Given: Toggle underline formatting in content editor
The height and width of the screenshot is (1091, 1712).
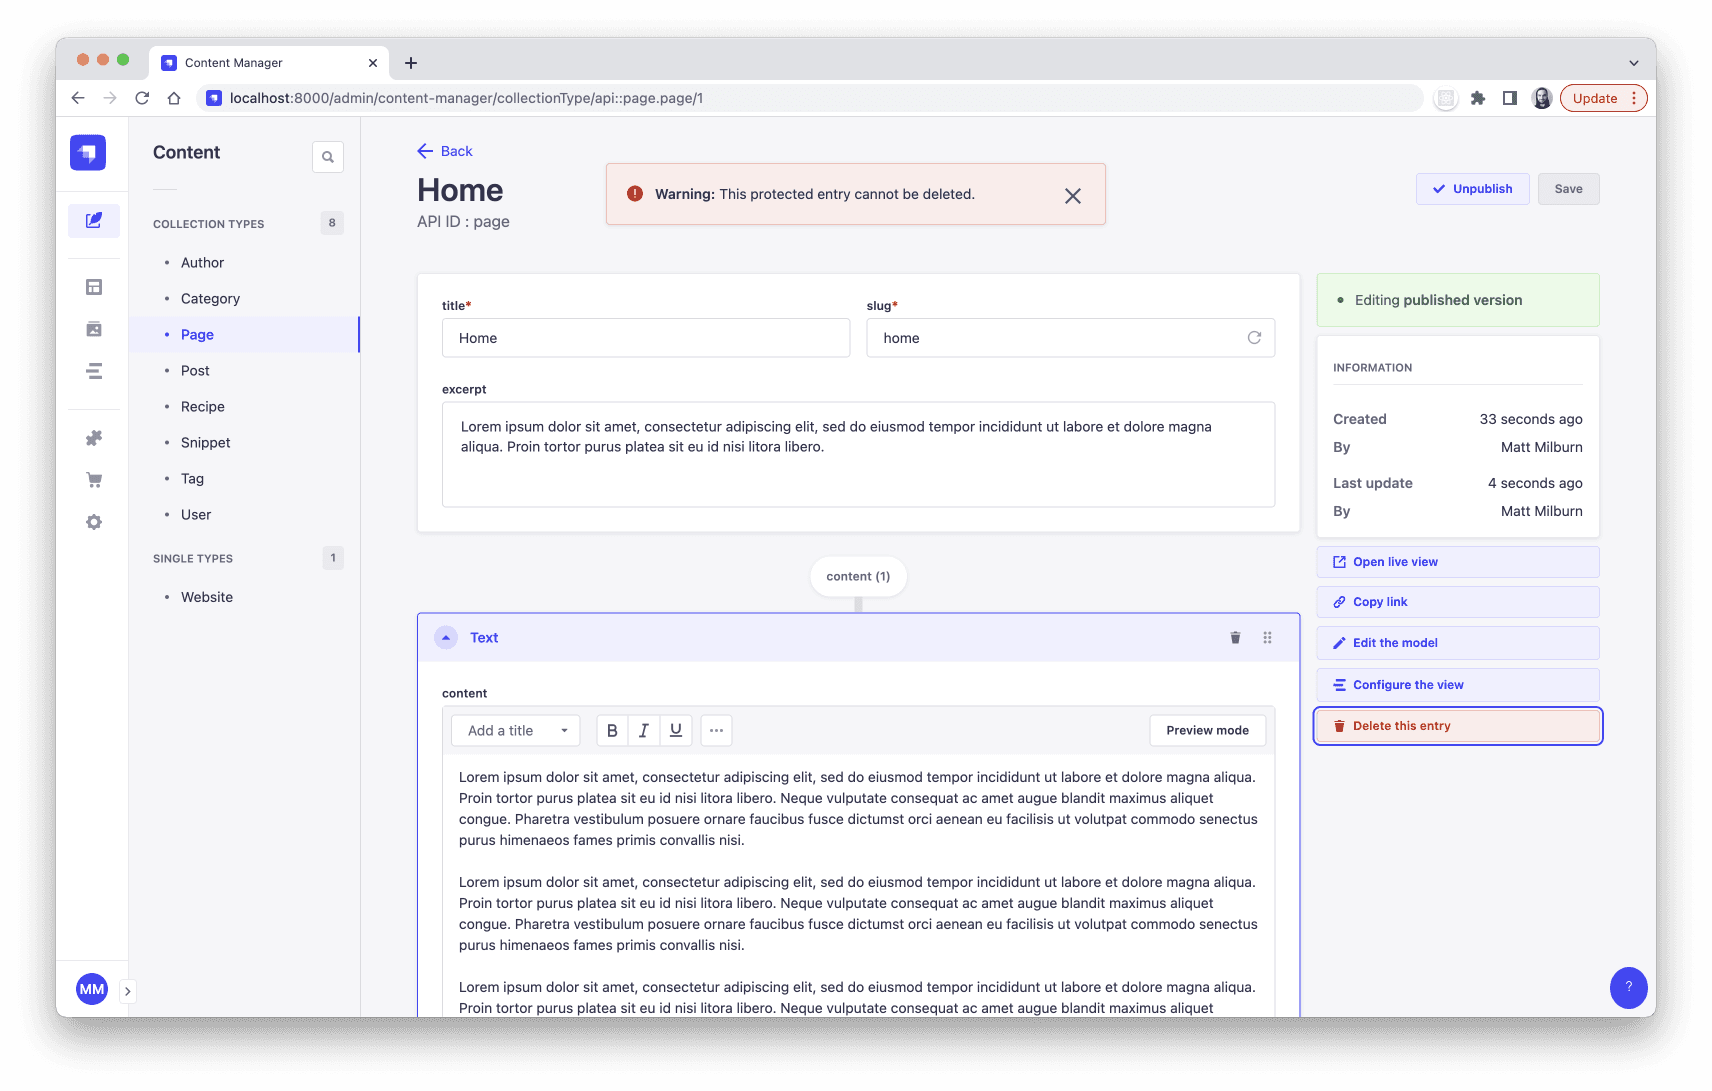Looking at the screenshot, I should (x=676, y=731).
